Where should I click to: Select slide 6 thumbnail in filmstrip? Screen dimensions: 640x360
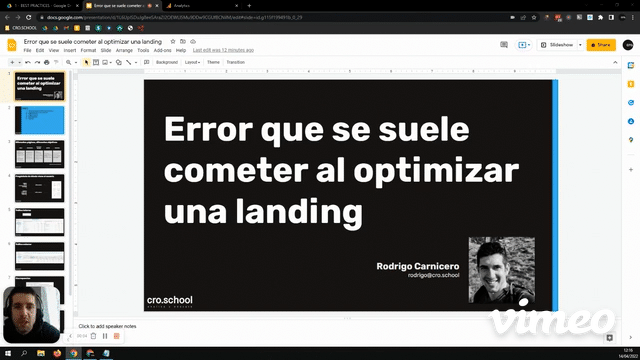[40, 256]
